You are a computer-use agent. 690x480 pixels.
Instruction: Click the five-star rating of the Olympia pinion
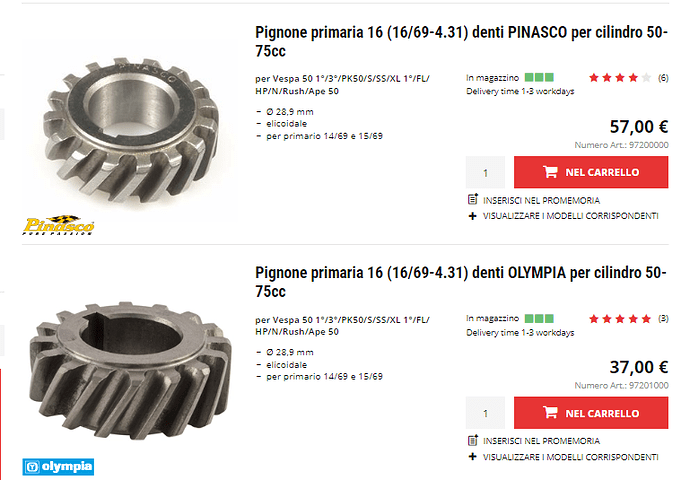point(620,318)
